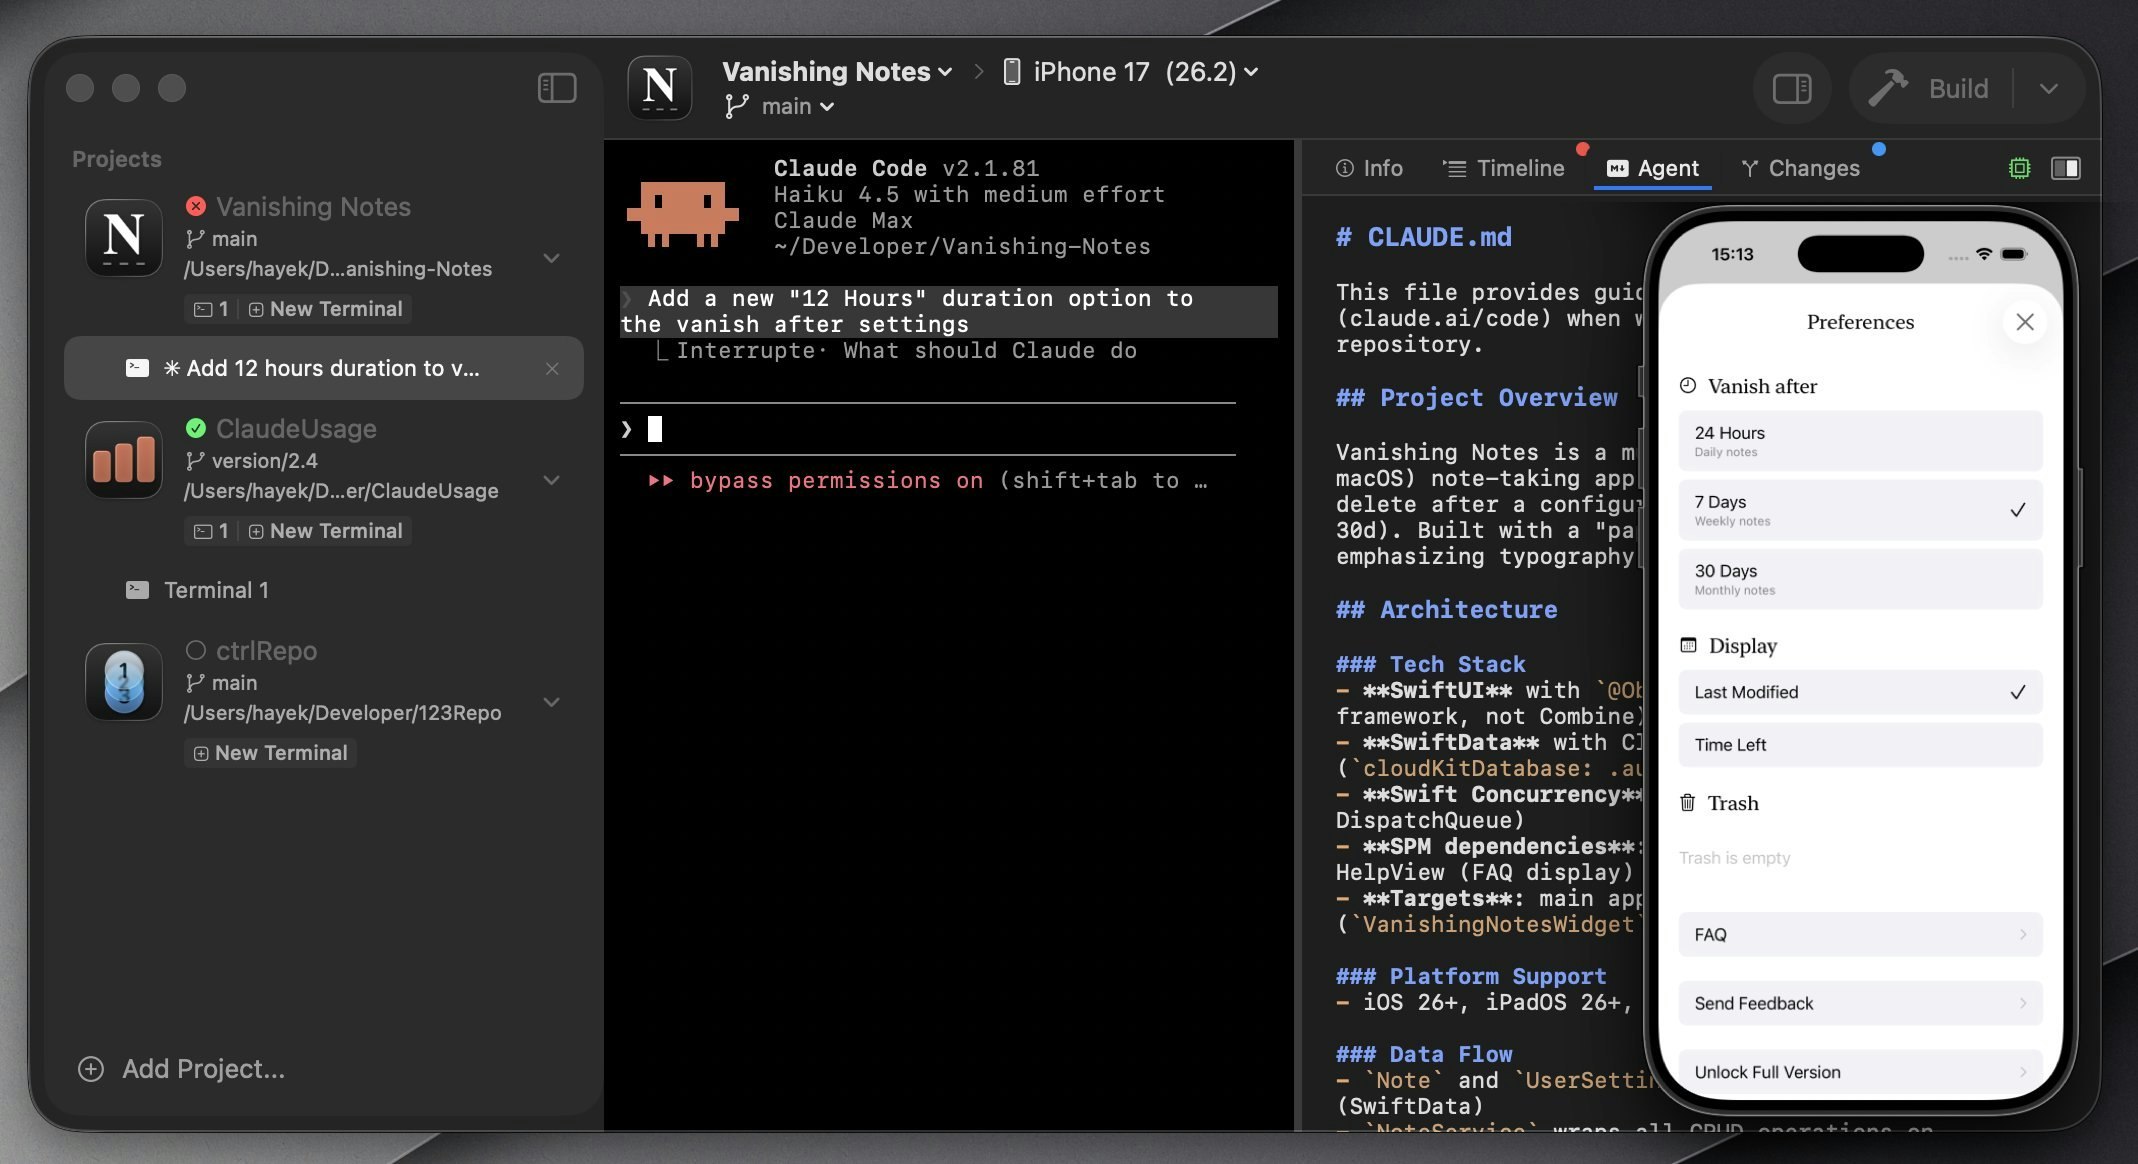Open the Changes tab

pyautogui.click(x=1814, y=168)
